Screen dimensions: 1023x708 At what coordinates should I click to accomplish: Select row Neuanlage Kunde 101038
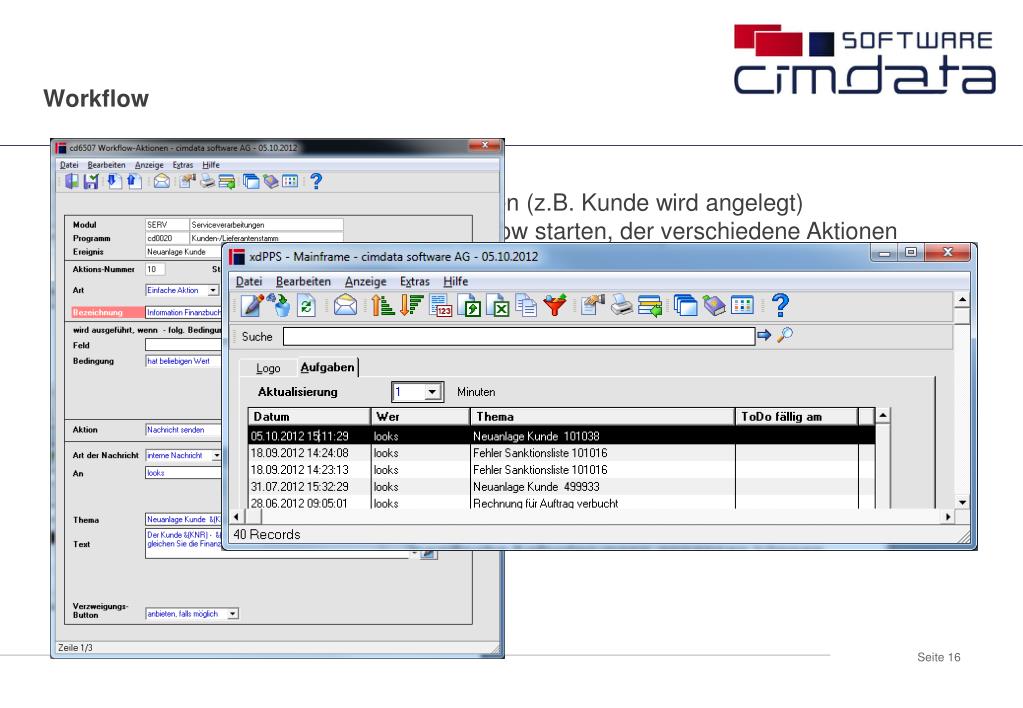[x=562, y=436]
